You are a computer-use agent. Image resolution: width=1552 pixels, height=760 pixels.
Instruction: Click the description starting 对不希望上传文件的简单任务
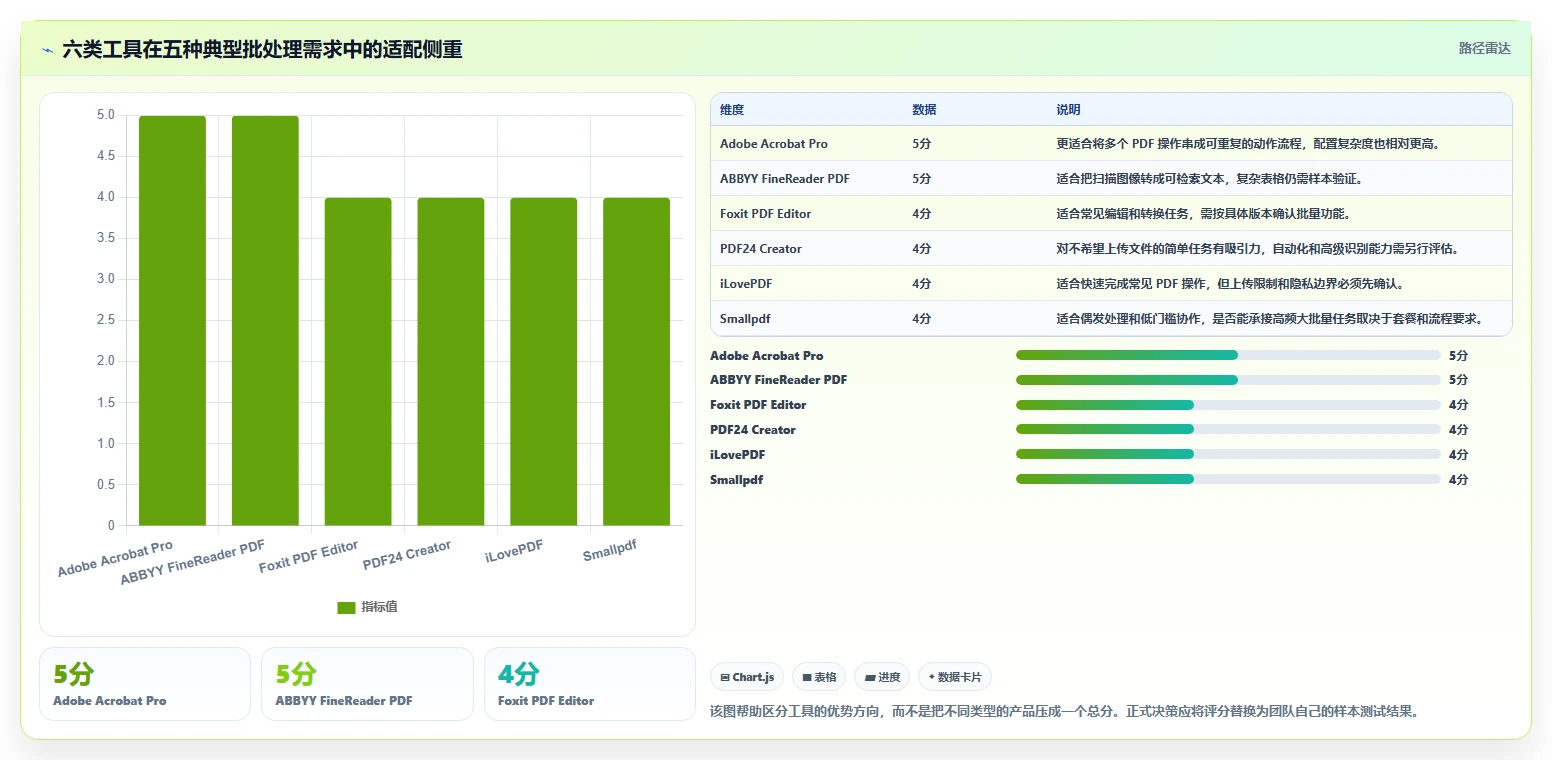[1258, 249]
